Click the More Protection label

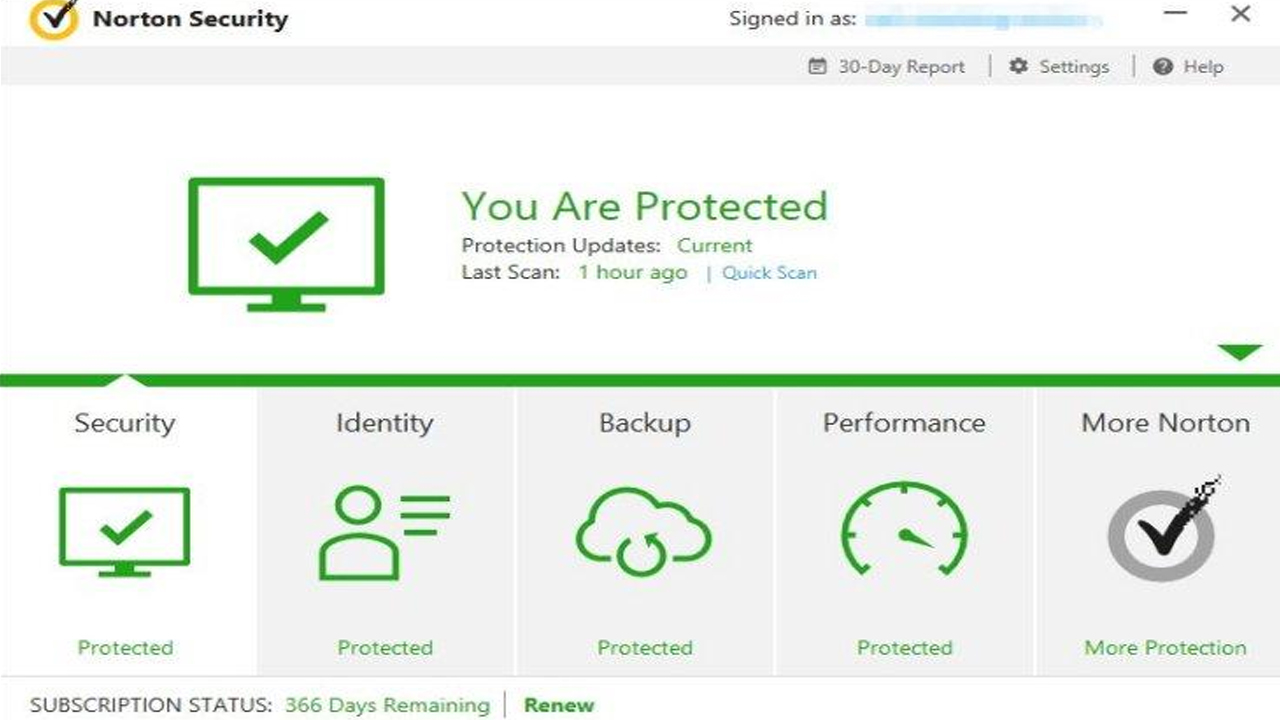[x=1165, y=648]
